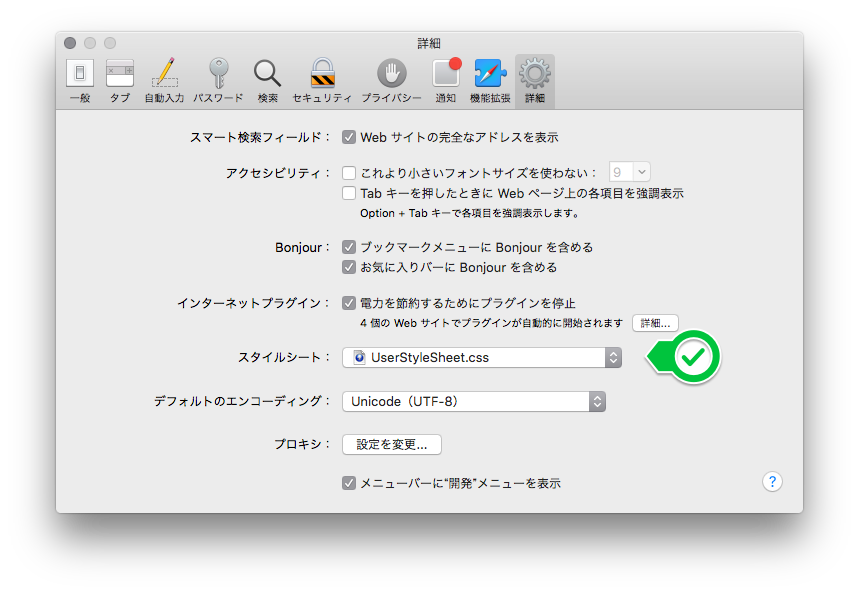
Task: Select the 詳細 (Advanced) gear pane
Action: [535, 81]
